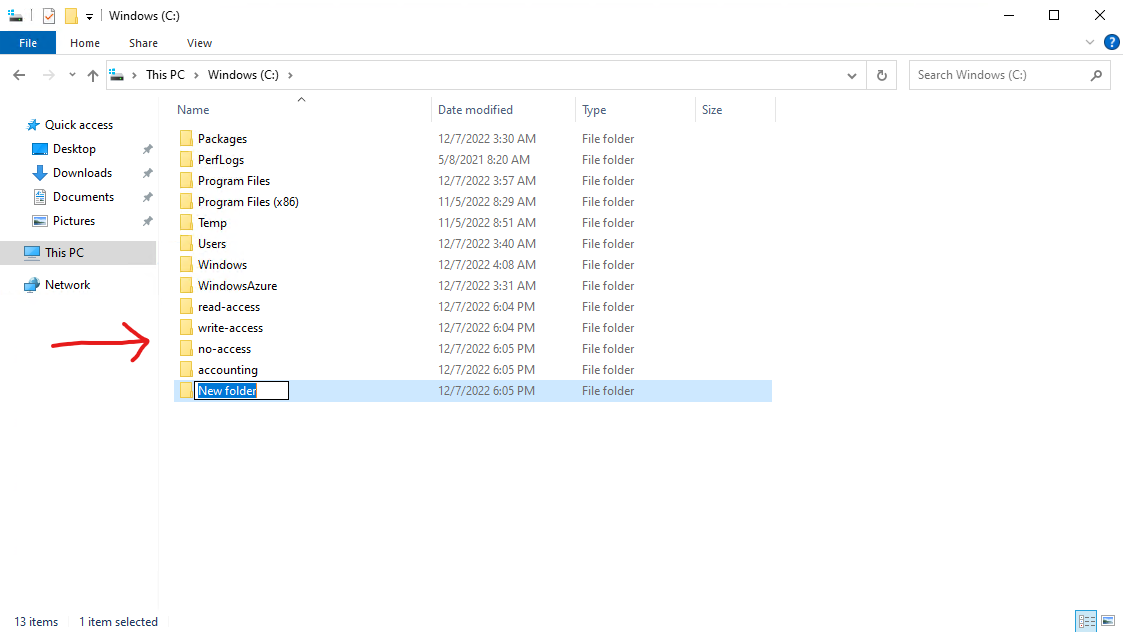Select the read-access folder icon
Viewport: 1123px width, 632px height.
coord(186,307)
